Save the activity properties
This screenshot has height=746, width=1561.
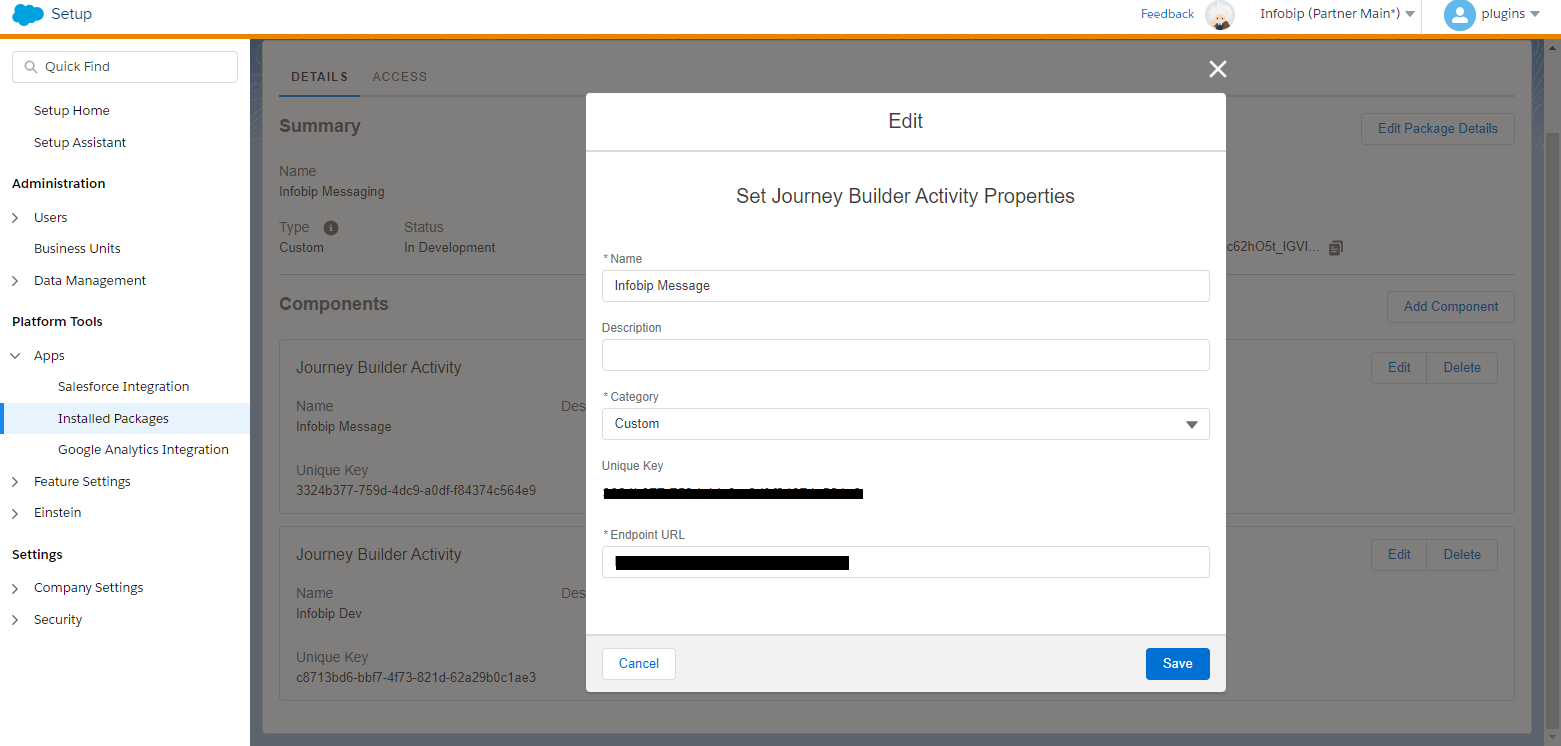(1177, 664)
